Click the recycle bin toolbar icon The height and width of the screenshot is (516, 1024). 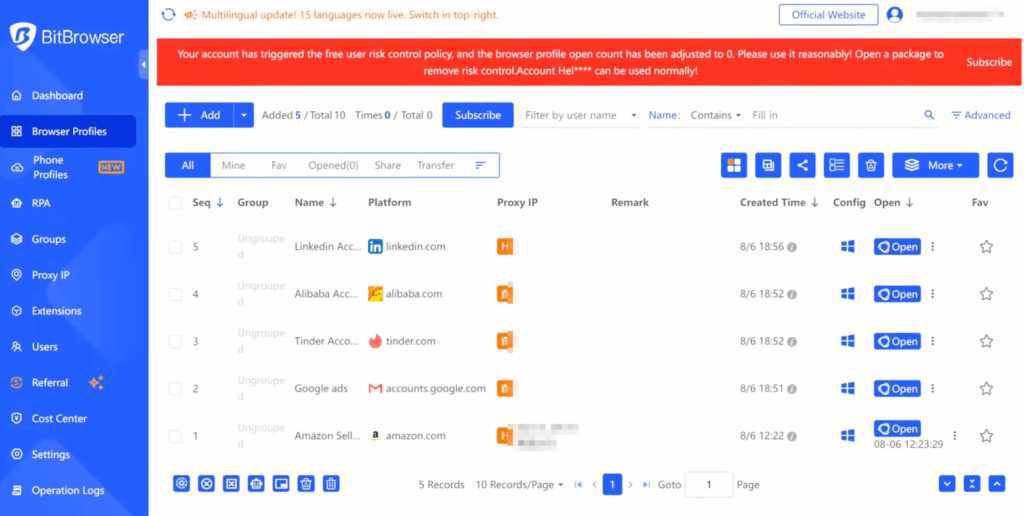tap(871, 165)
